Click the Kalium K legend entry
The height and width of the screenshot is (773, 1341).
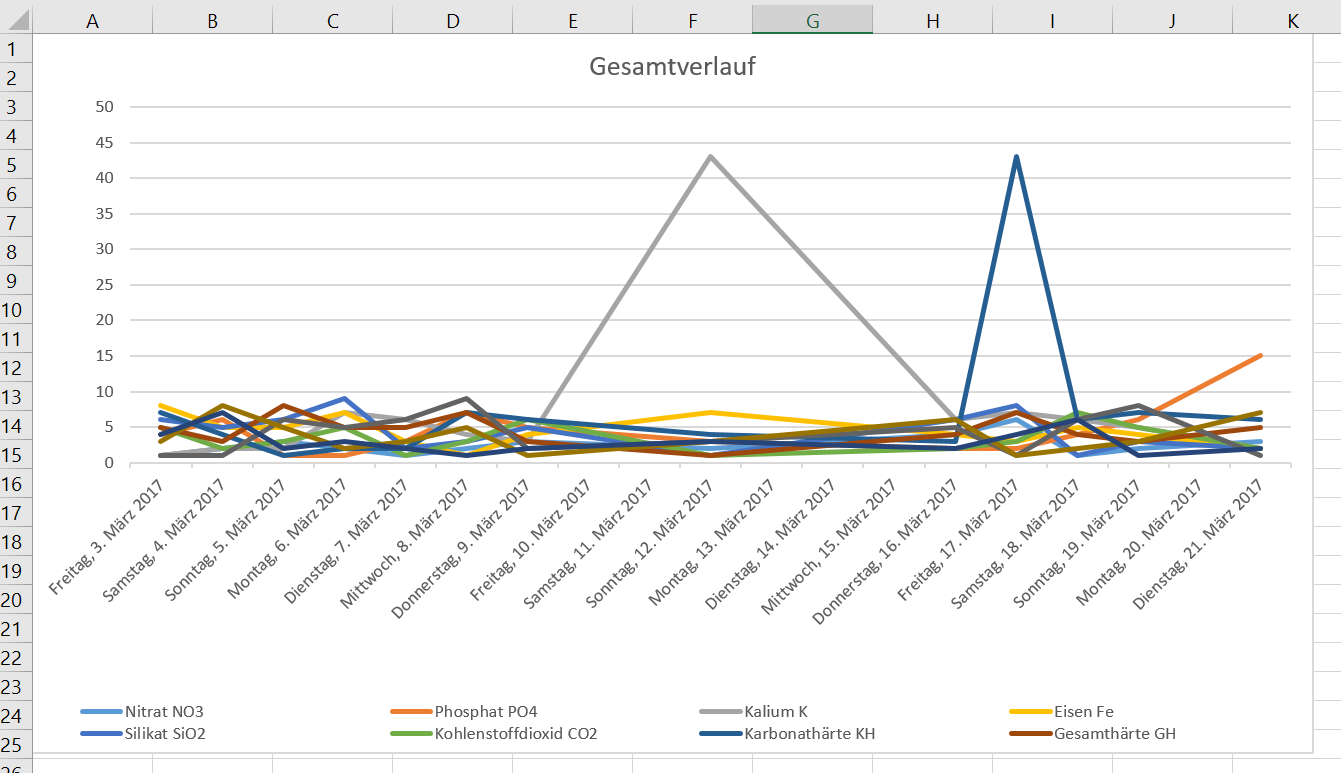pyautogui.click(x=753, y=712)
